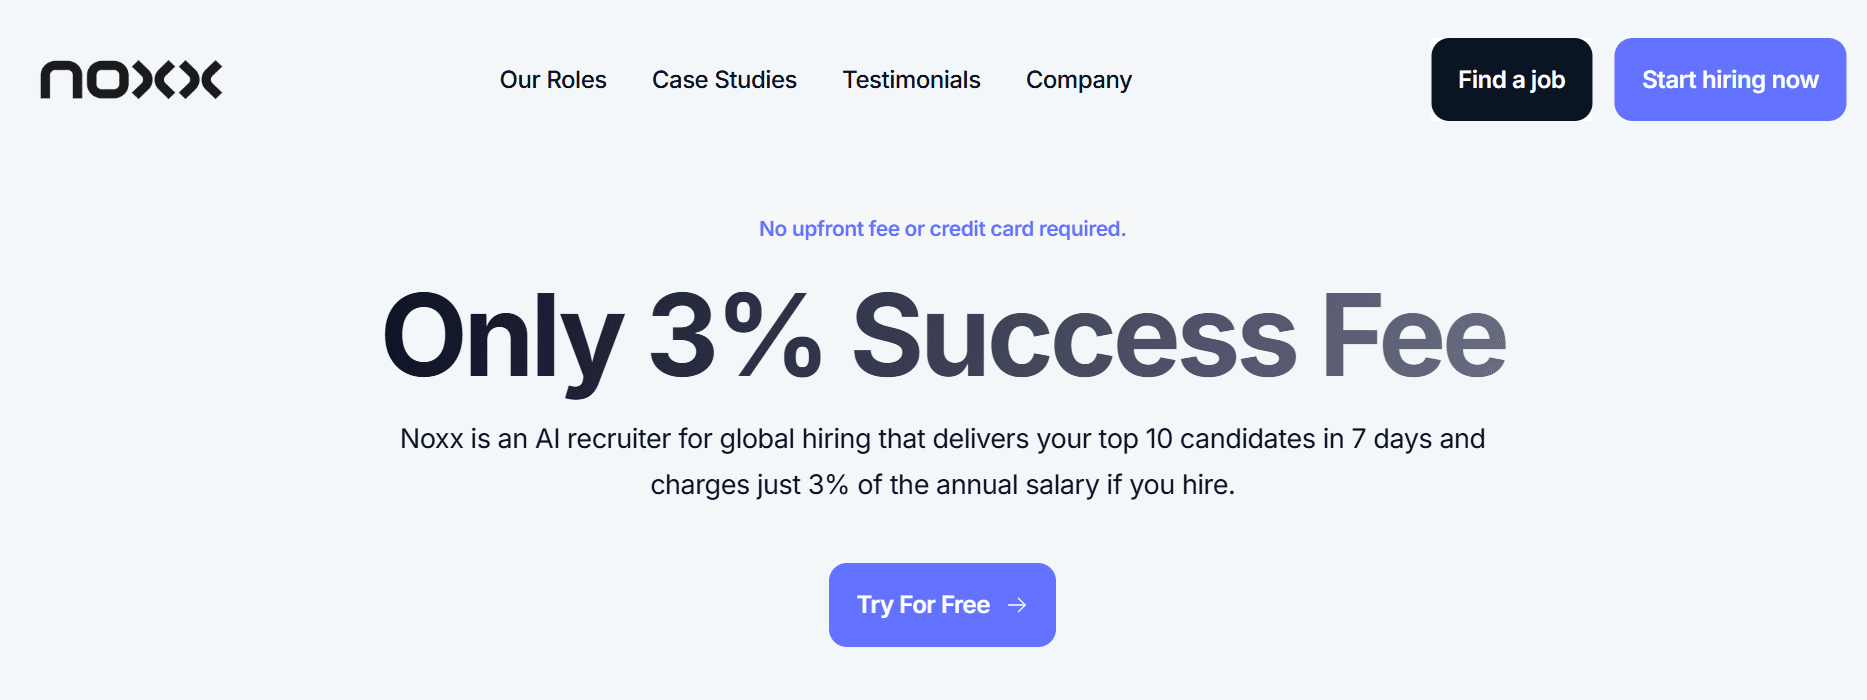Open the Case Studies section

click(x=724, y=80)
